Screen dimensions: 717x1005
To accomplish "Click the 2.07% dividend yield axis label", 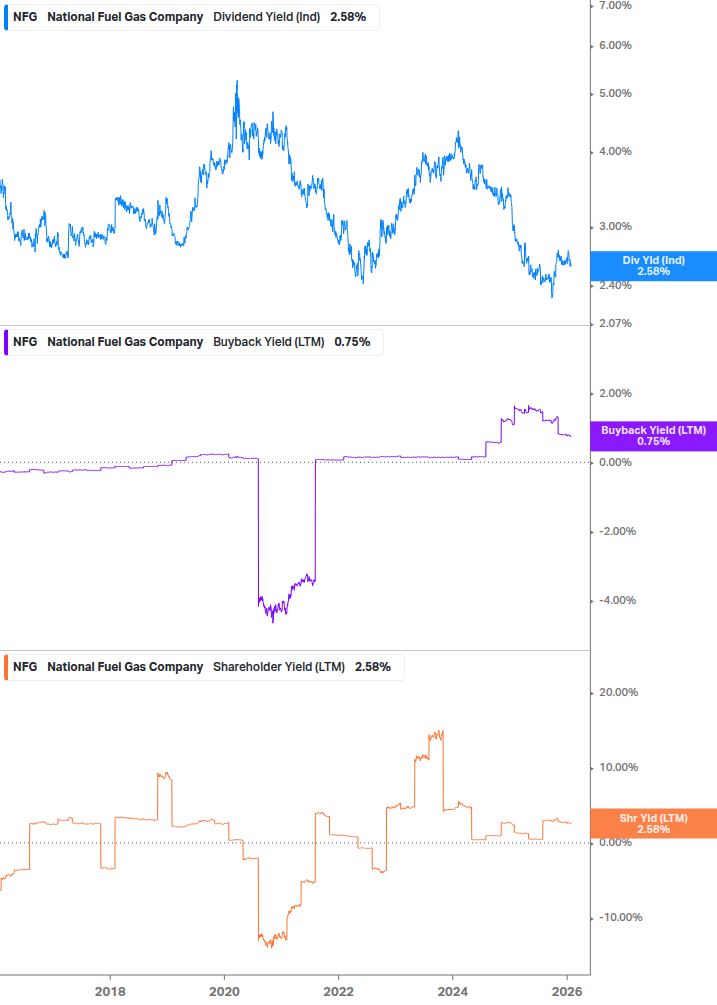I will coord(615,324).
